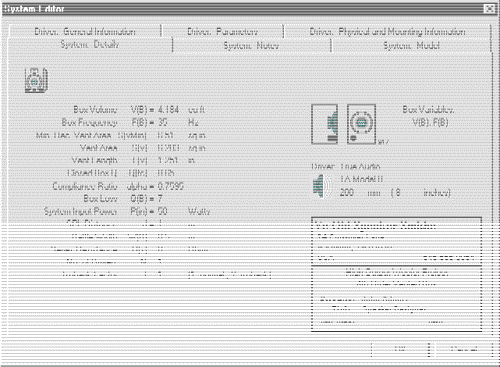Click the System Input Power label
The height and width of the screenshot is (367, 500).
[80, 211]
